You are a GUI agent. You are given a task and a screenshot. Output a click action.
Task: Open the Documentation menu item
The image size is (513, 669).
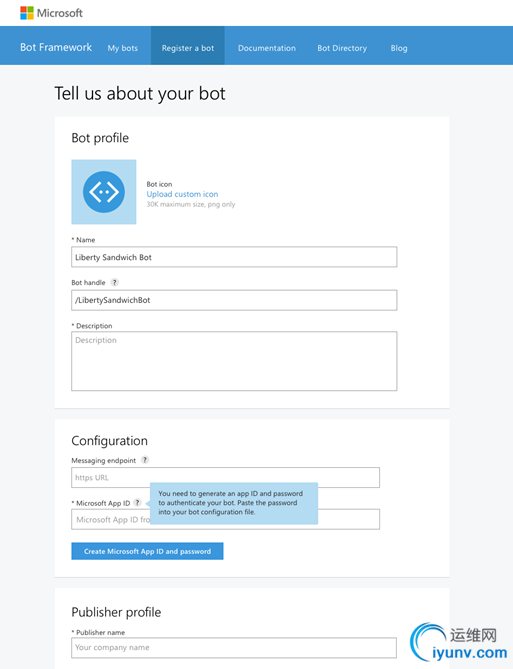pyautogui.click(x=267, y=48)
